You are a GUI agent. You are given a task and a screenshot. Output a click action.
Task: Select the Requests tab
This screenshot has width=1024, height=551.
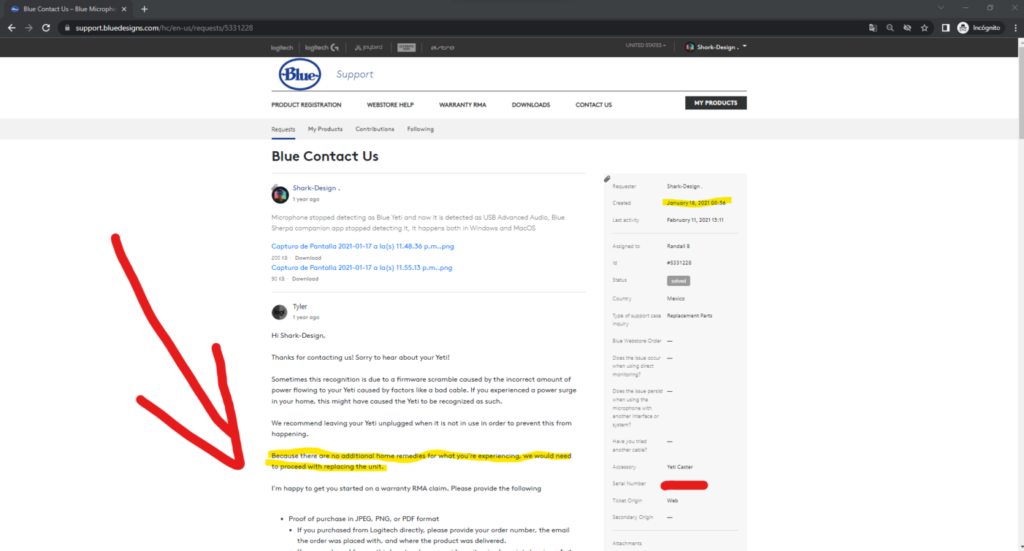coord(283,129)
